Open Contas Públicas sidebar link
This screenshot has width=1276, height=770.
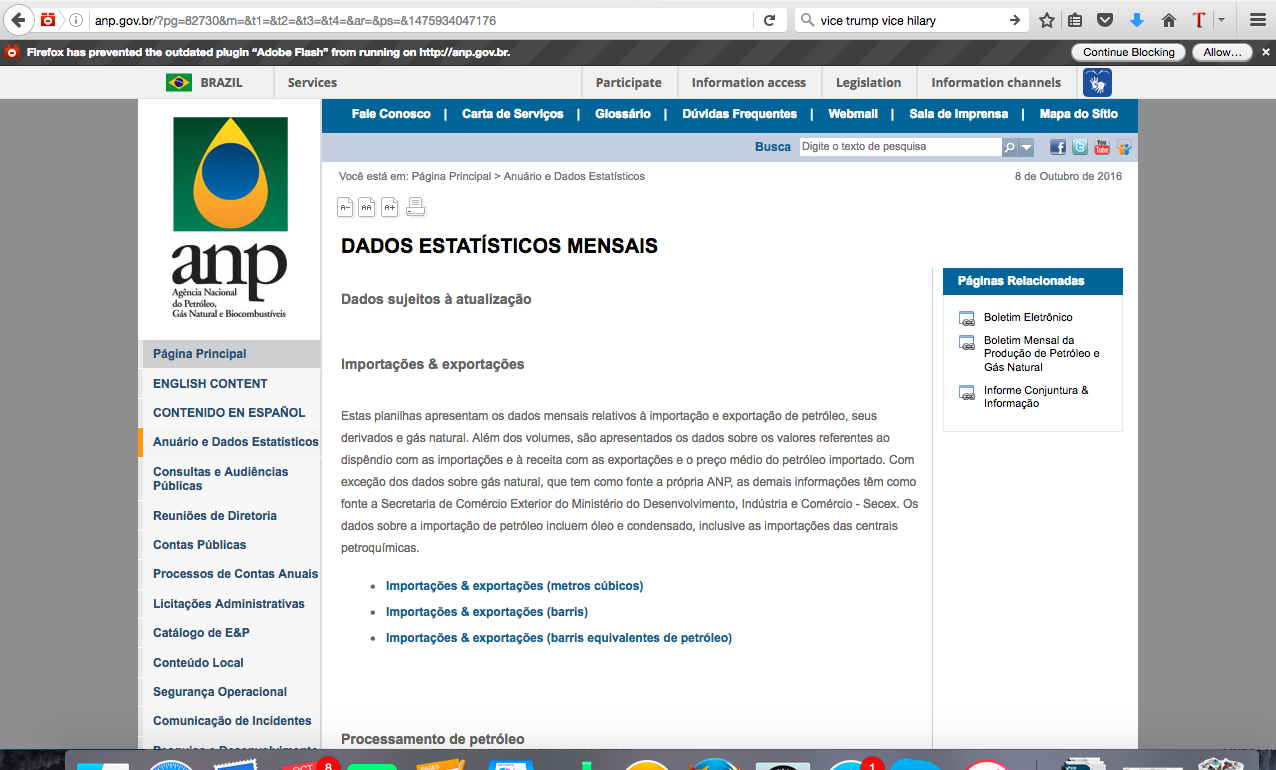(x=199, y=545)
